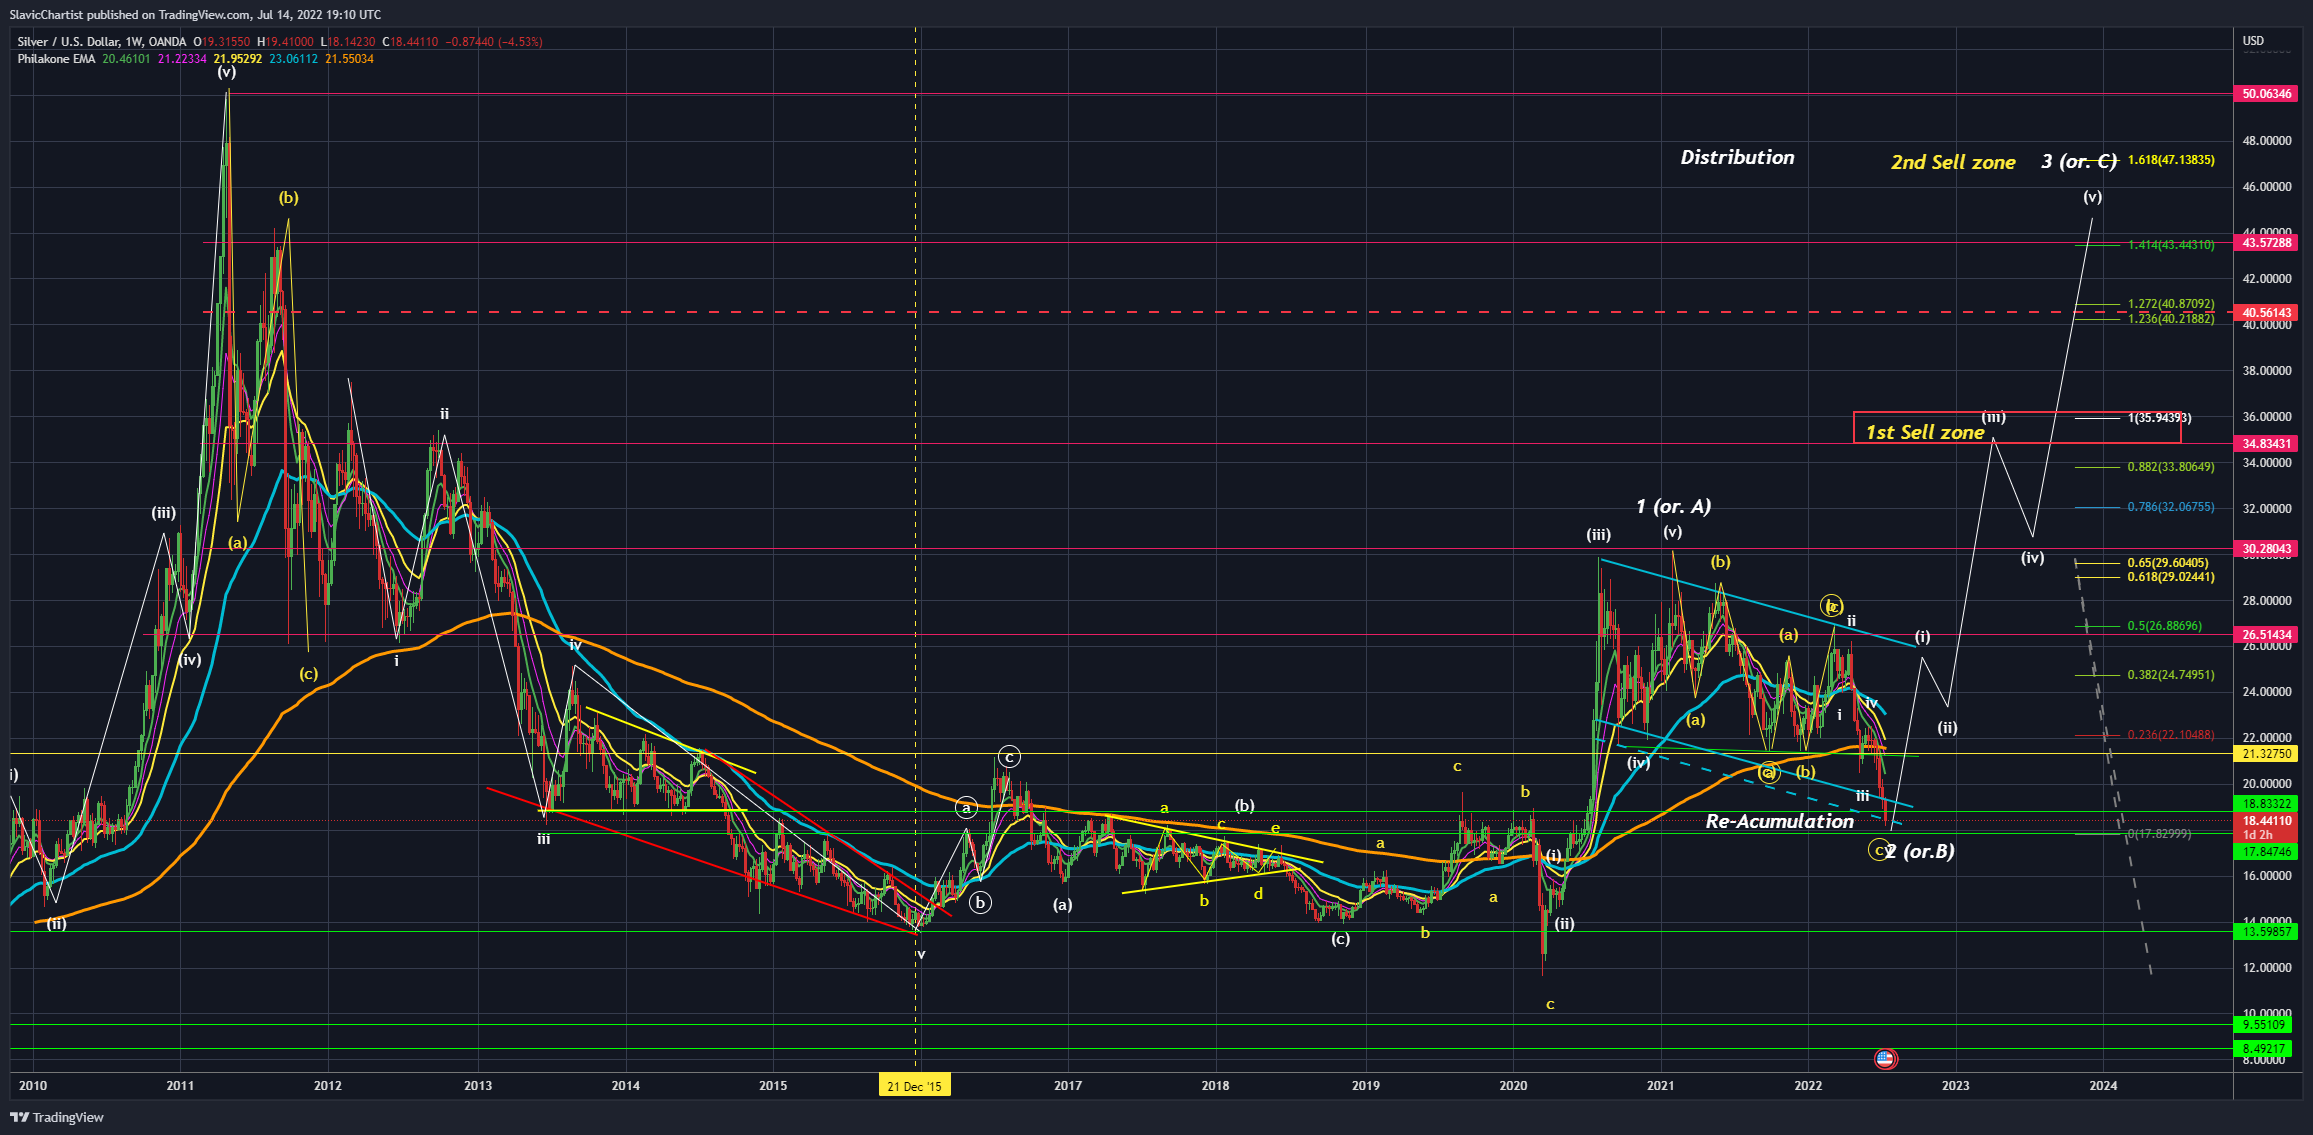Select the 21 Dec '15 date marker
The width and height of the screenshot is (2313, 1135).
[x=914, y=1086]
